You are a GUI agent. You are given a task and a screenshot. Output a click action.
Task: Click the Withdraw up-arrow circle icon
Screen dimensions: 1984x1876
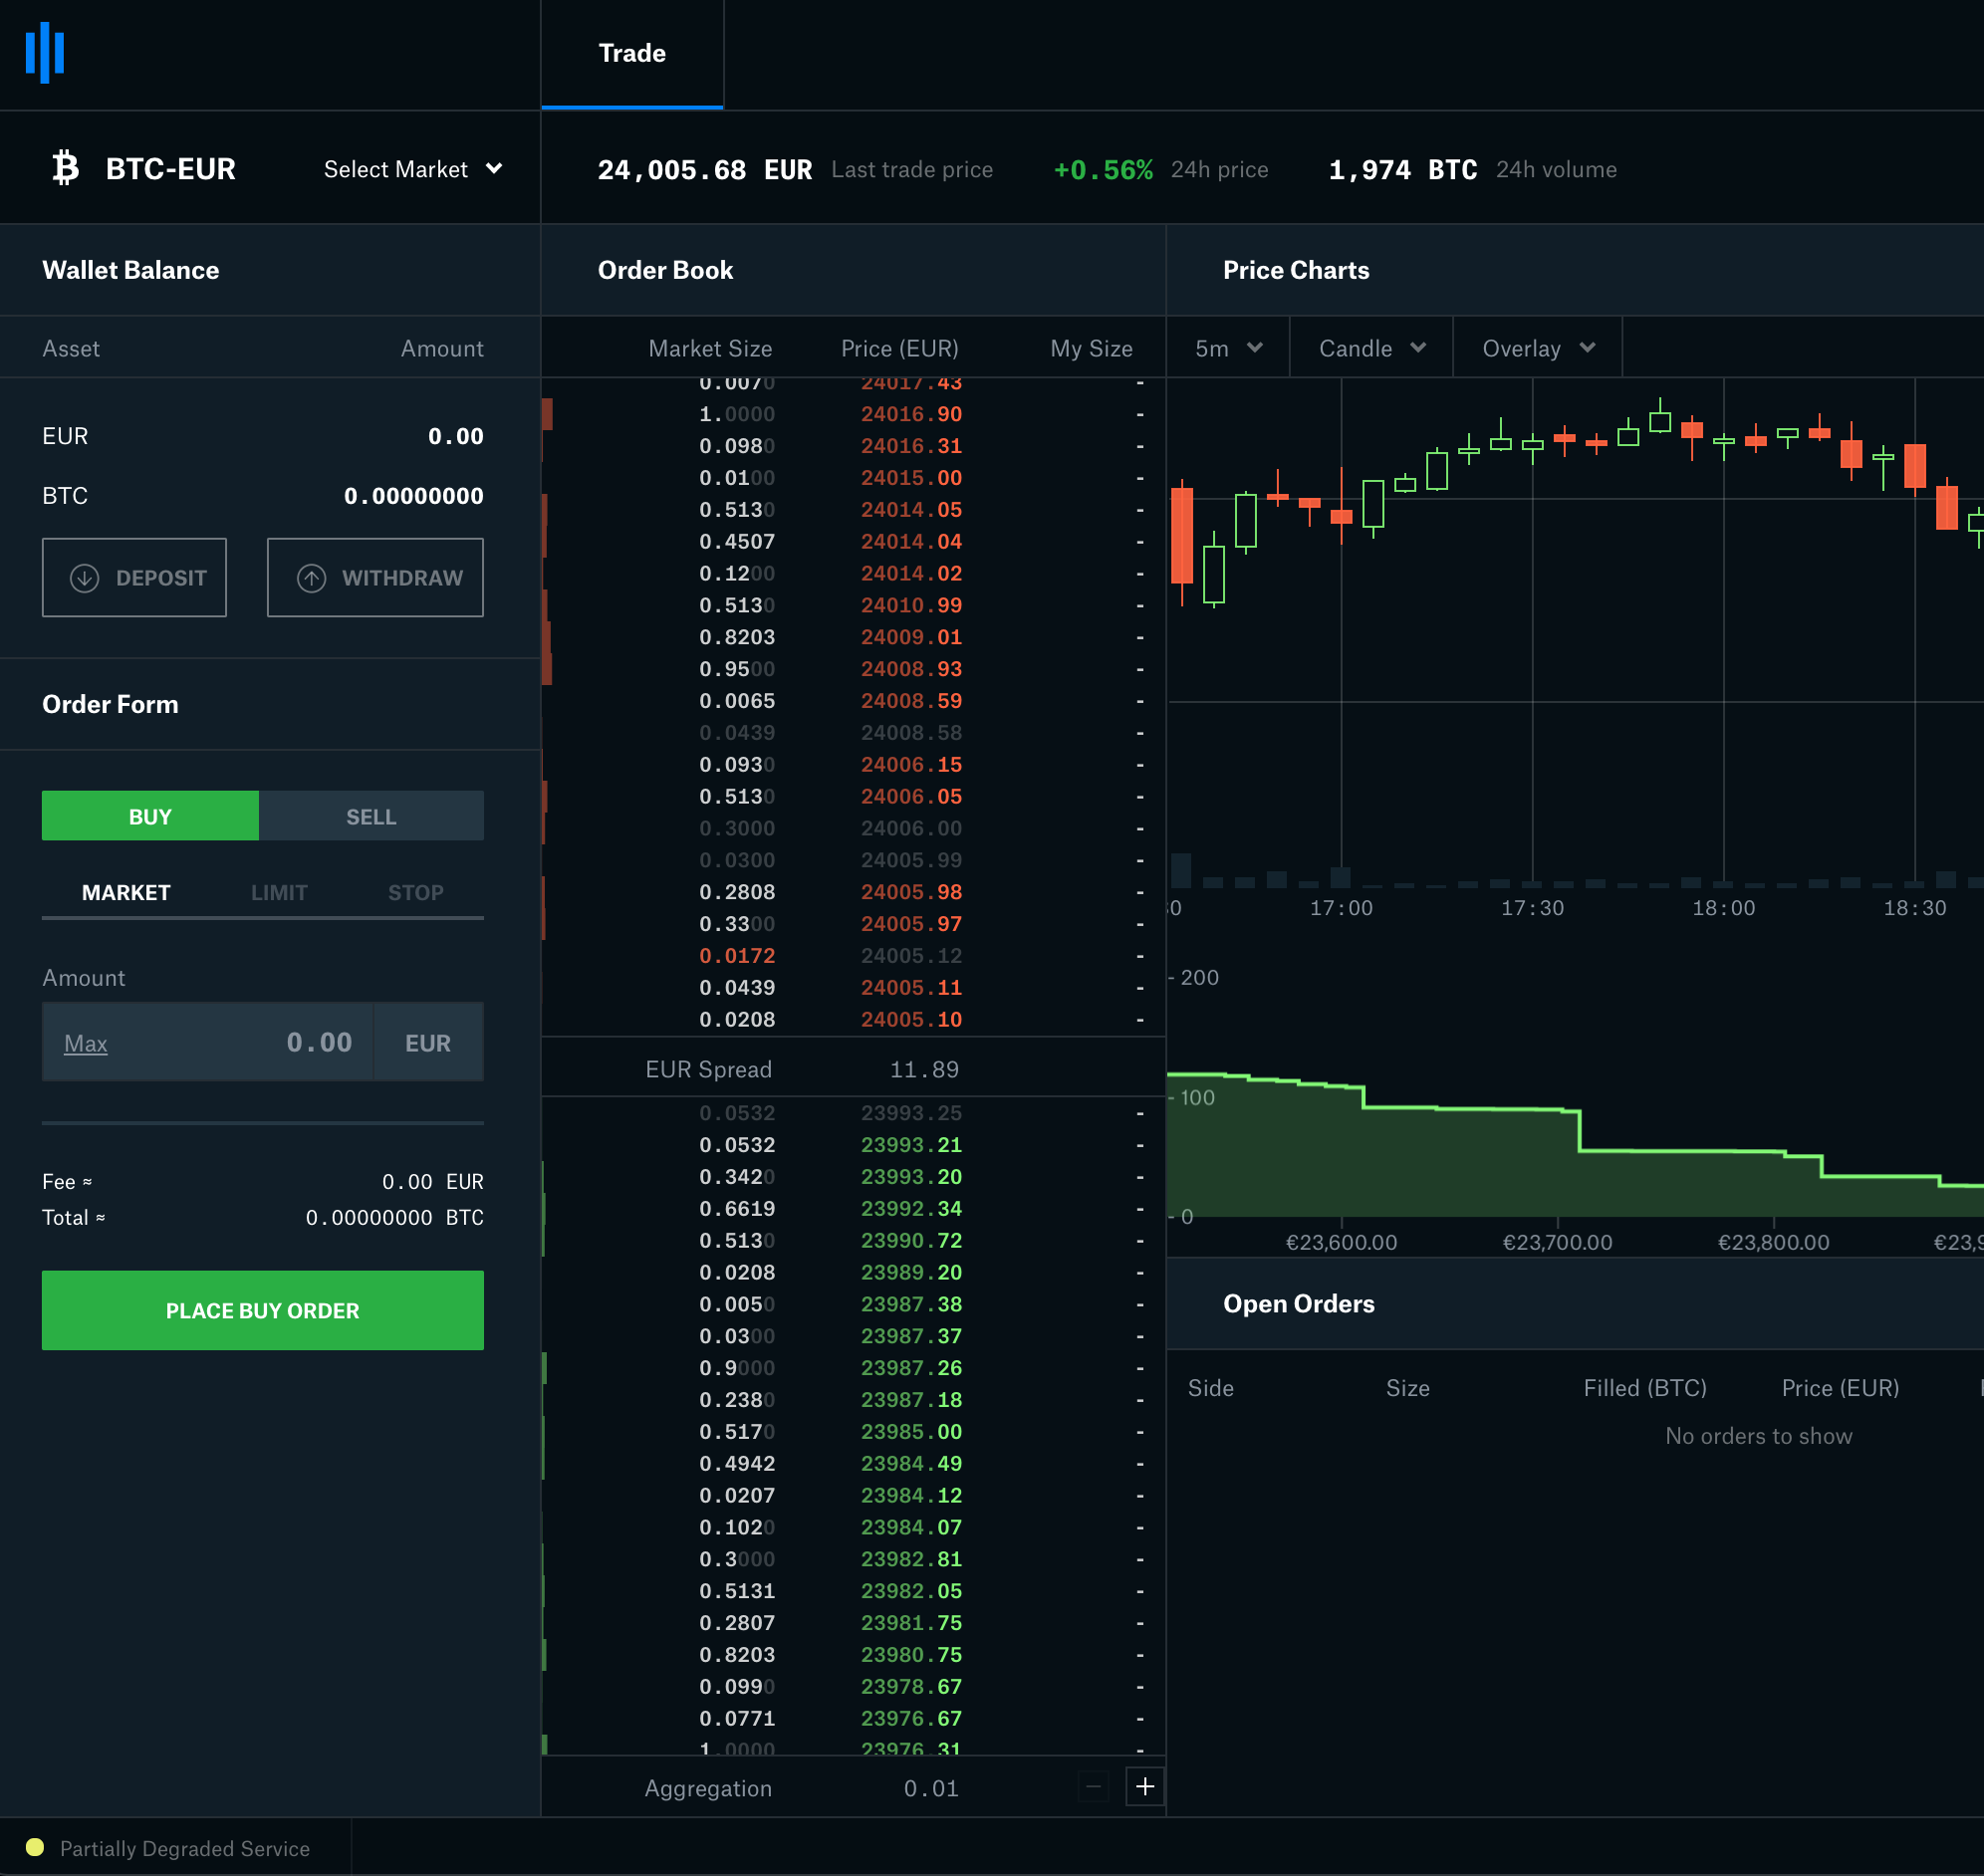click(311, 578)
